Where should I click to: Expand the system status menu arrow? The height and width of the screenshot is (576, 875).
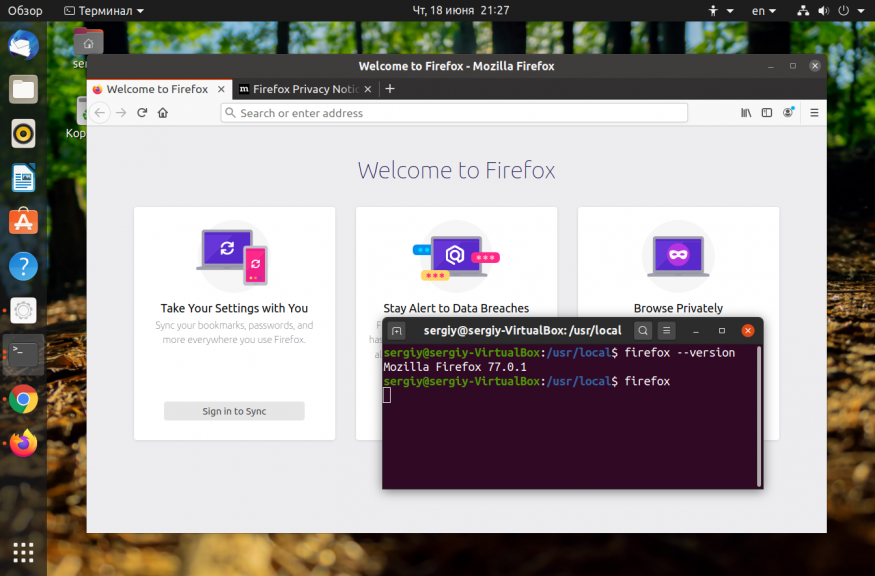[861, 11]
